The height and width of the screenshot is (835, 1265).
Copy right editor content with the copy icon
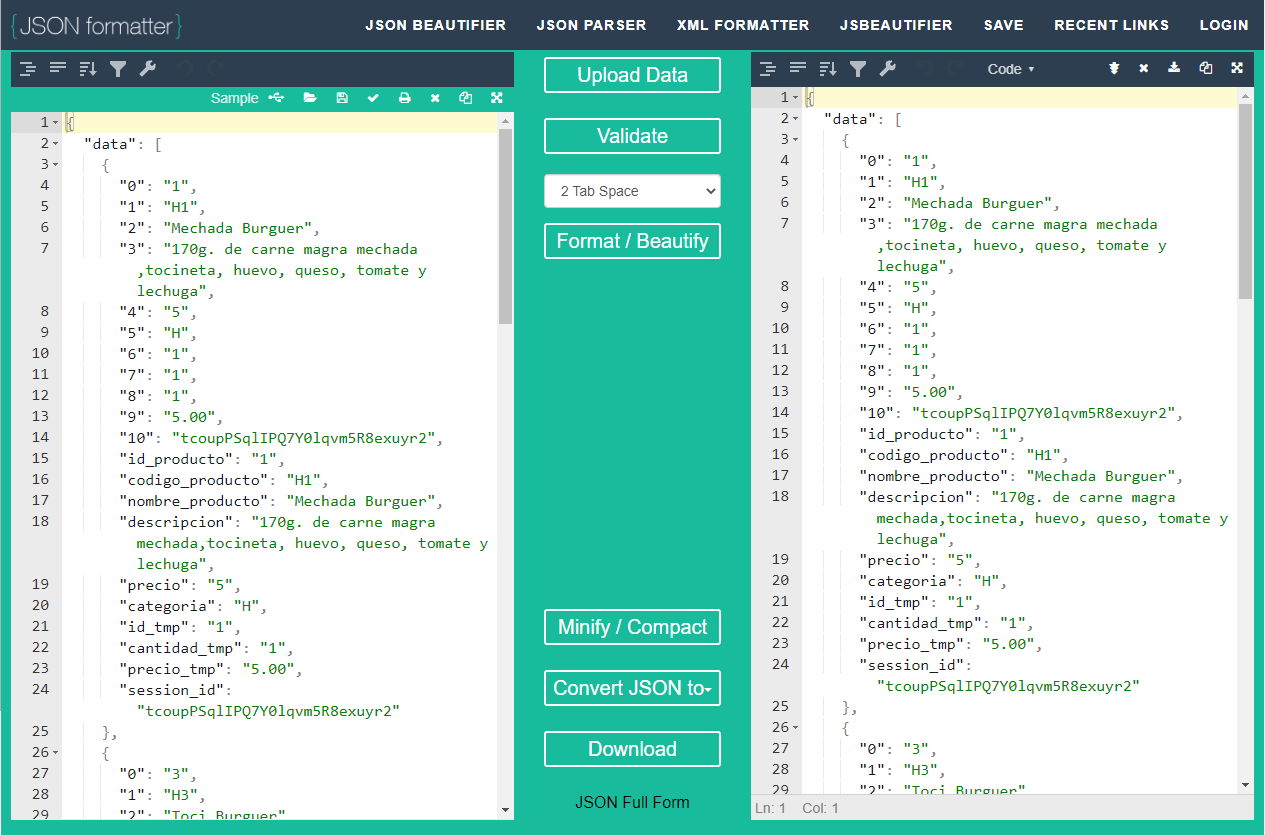pos(1205,69)
